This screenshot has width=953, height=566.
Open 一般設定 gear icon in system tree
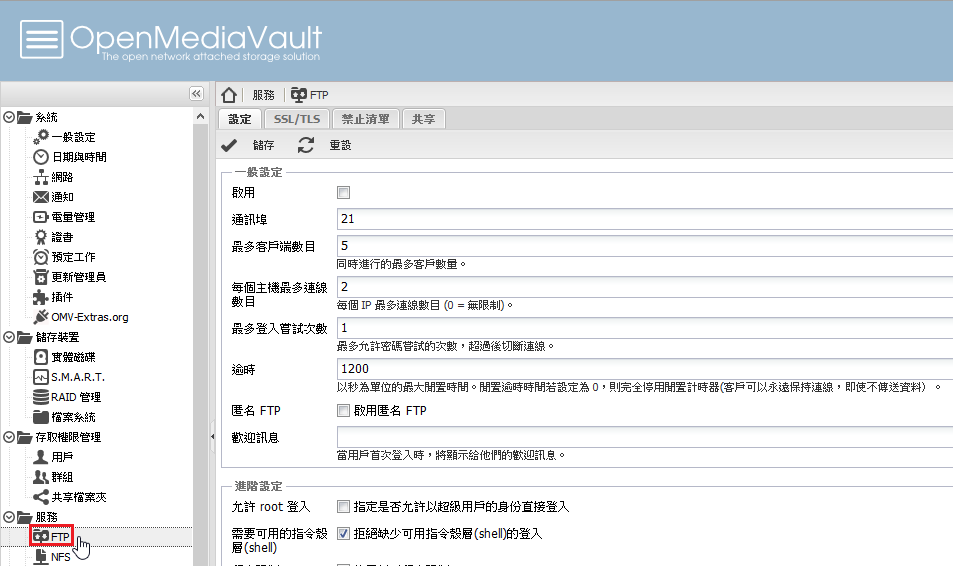(41, 137)
